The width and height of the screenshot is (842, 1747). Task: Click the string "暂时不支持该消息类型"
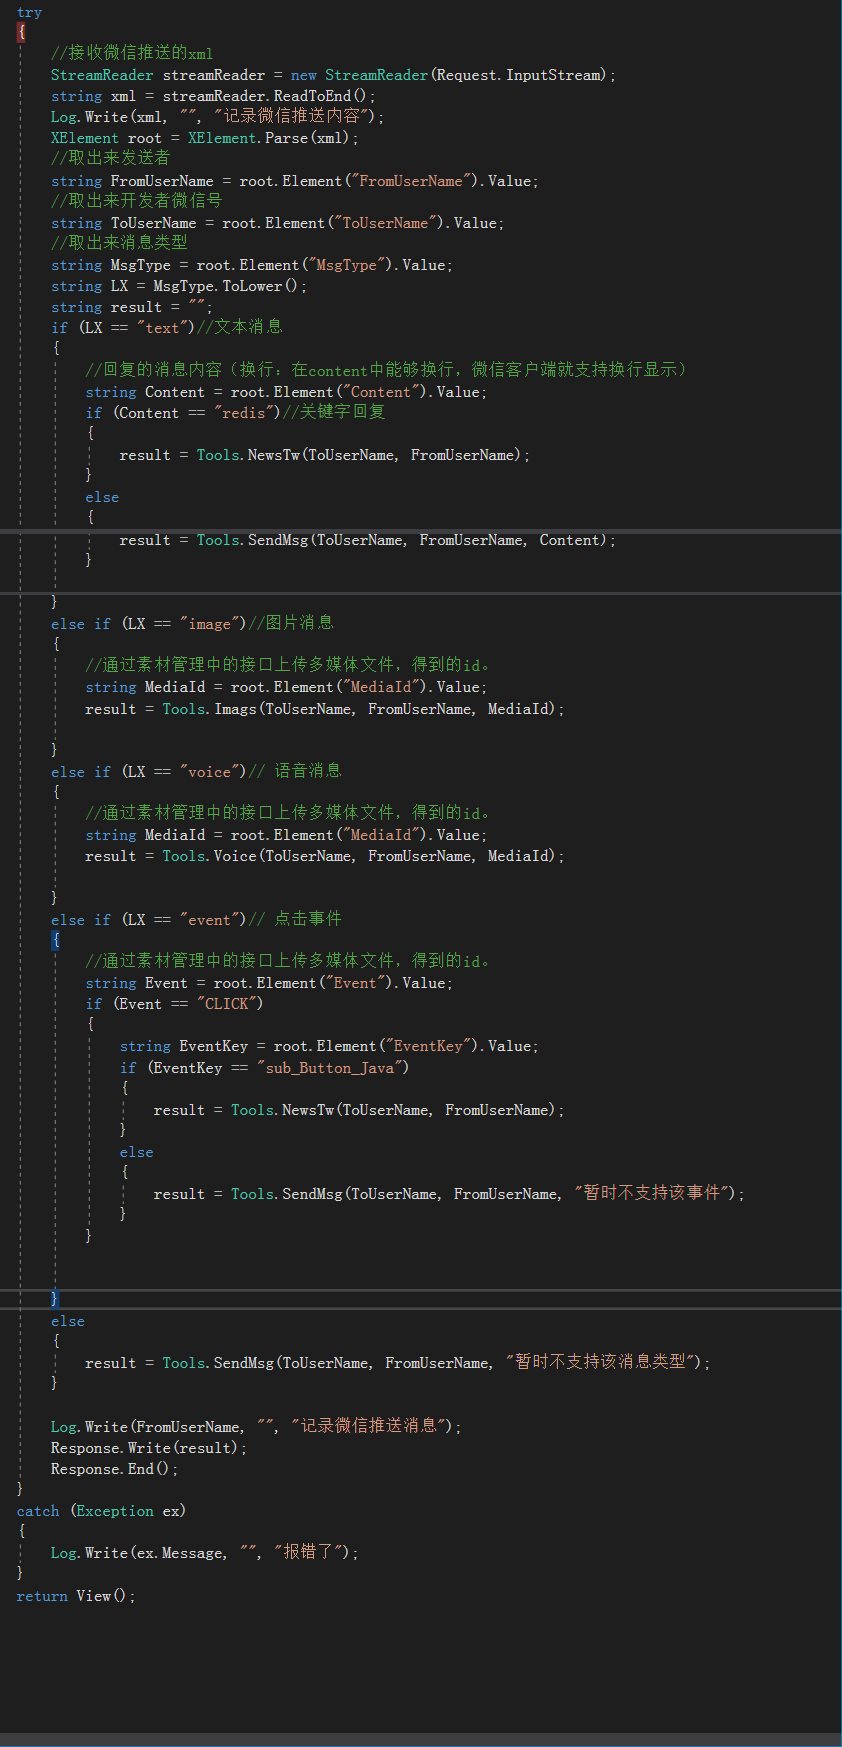[602, 1362]
